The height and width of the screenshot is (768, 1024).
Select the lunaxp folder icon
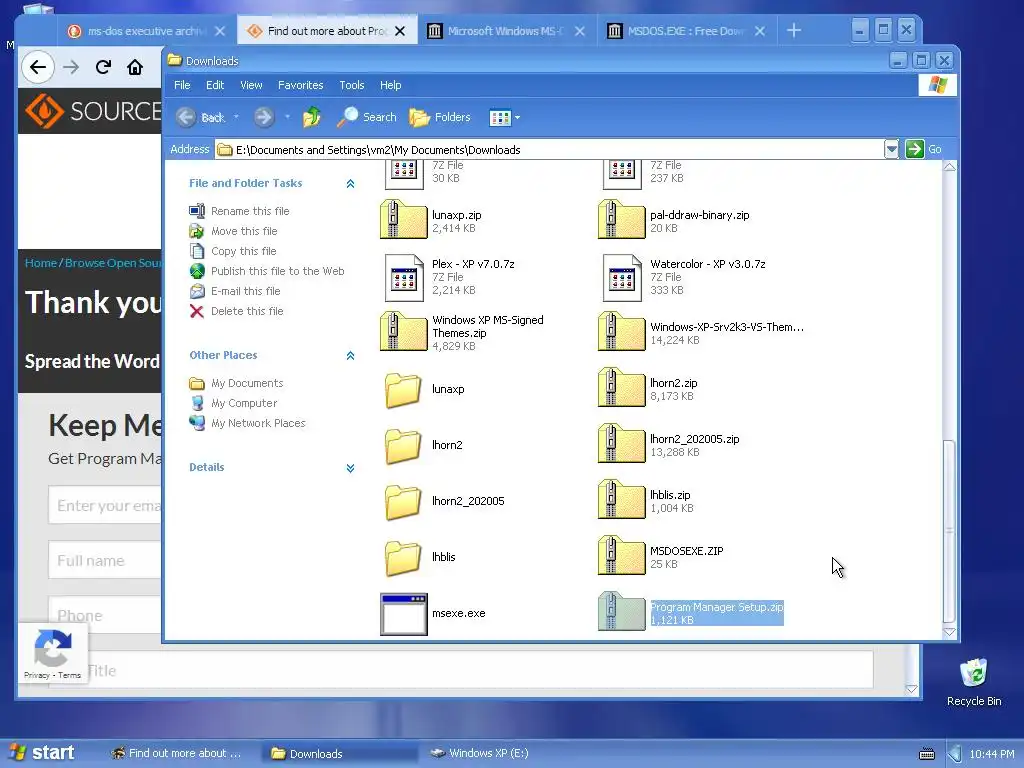point(403,390)
